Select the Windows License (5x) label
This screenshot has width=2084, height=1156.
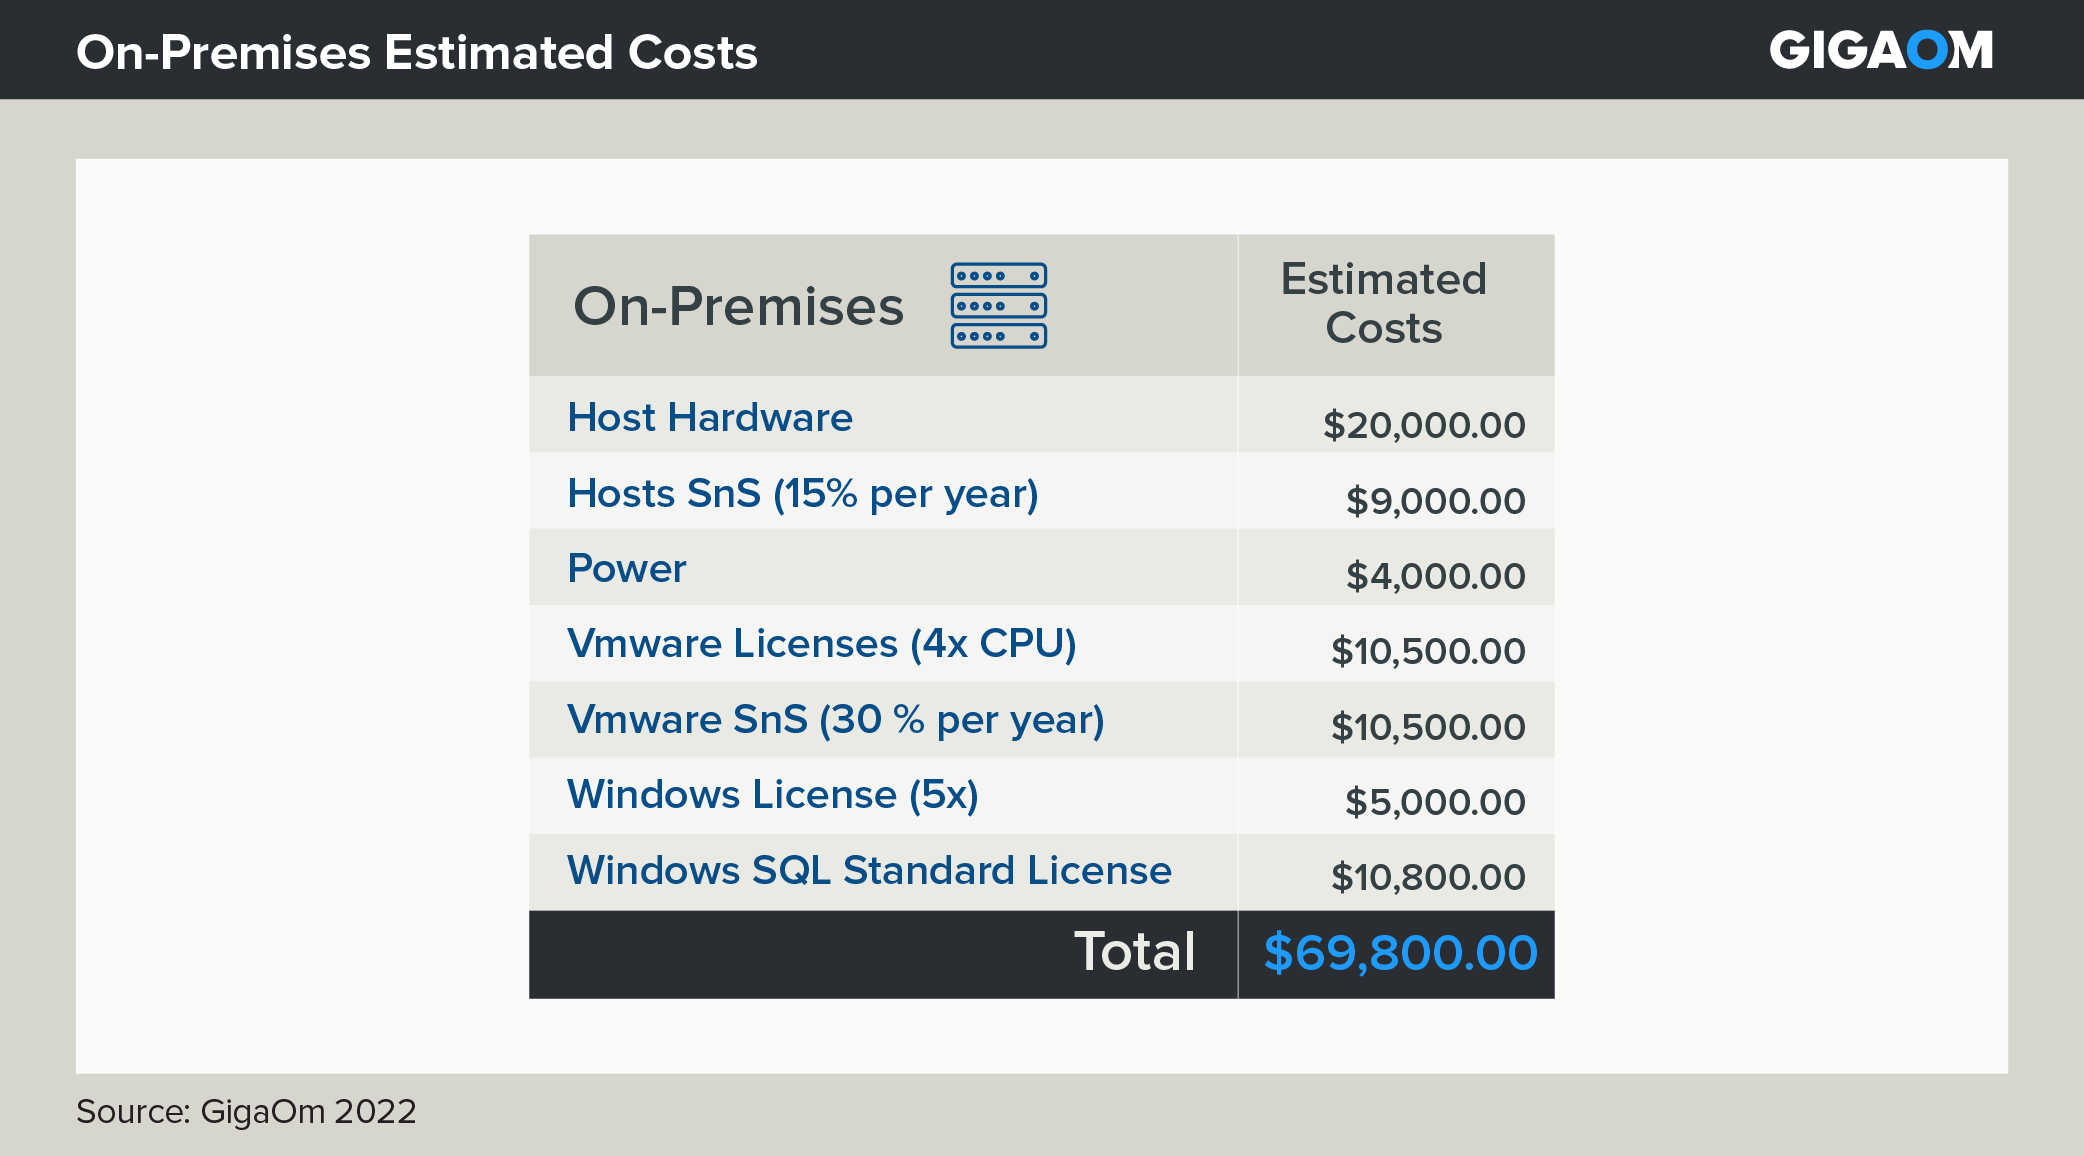772,794
